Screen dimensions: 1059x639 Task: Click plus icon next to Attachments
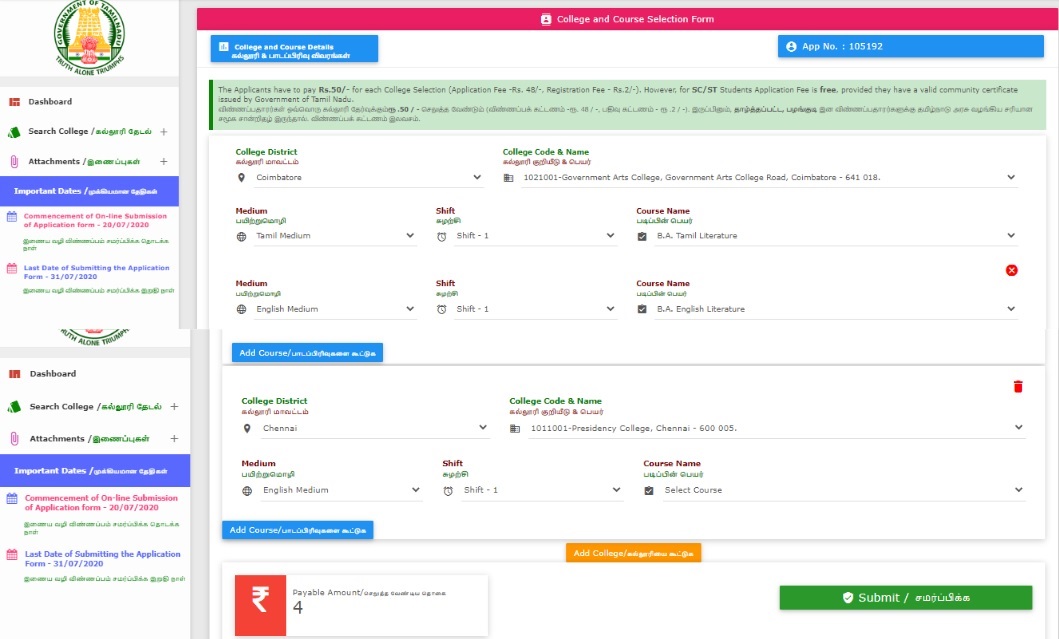point(163,162)
